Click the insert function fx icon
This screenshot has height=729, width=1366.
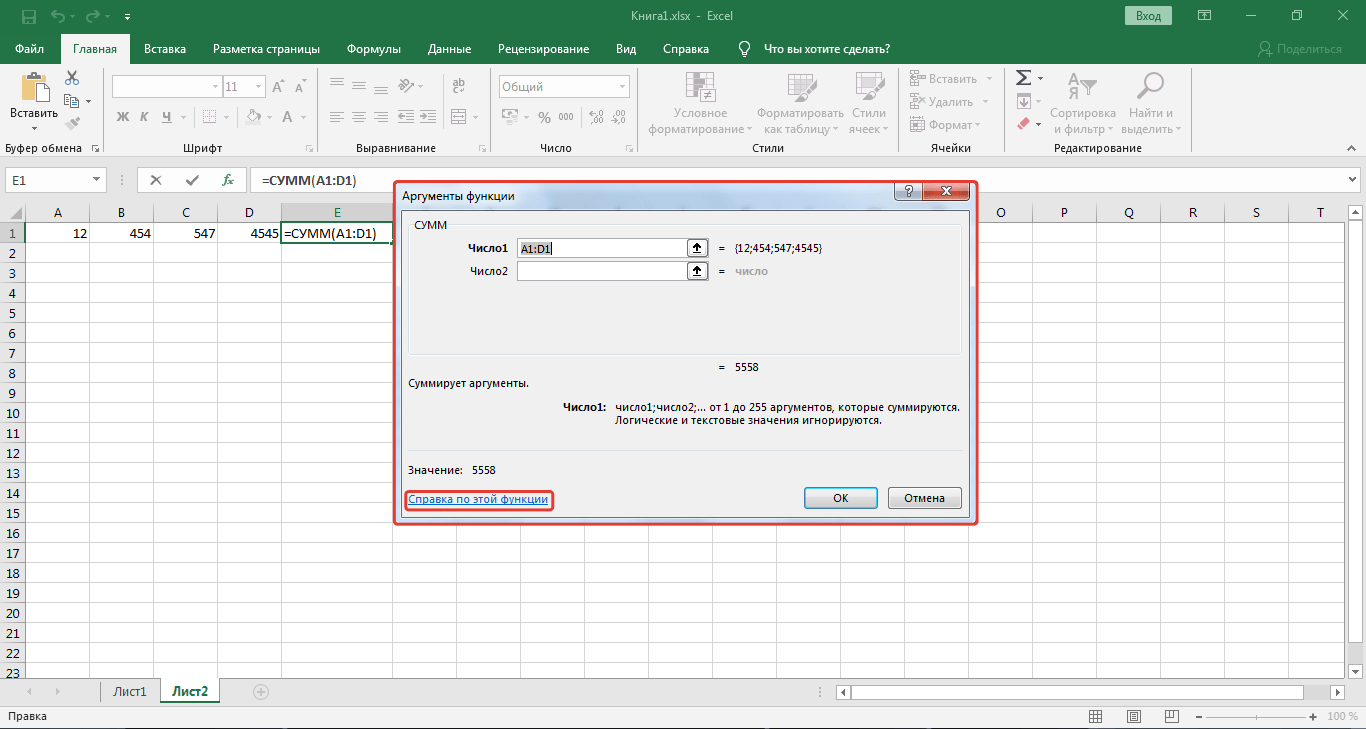pyautogui.click(x=228, y=181)
